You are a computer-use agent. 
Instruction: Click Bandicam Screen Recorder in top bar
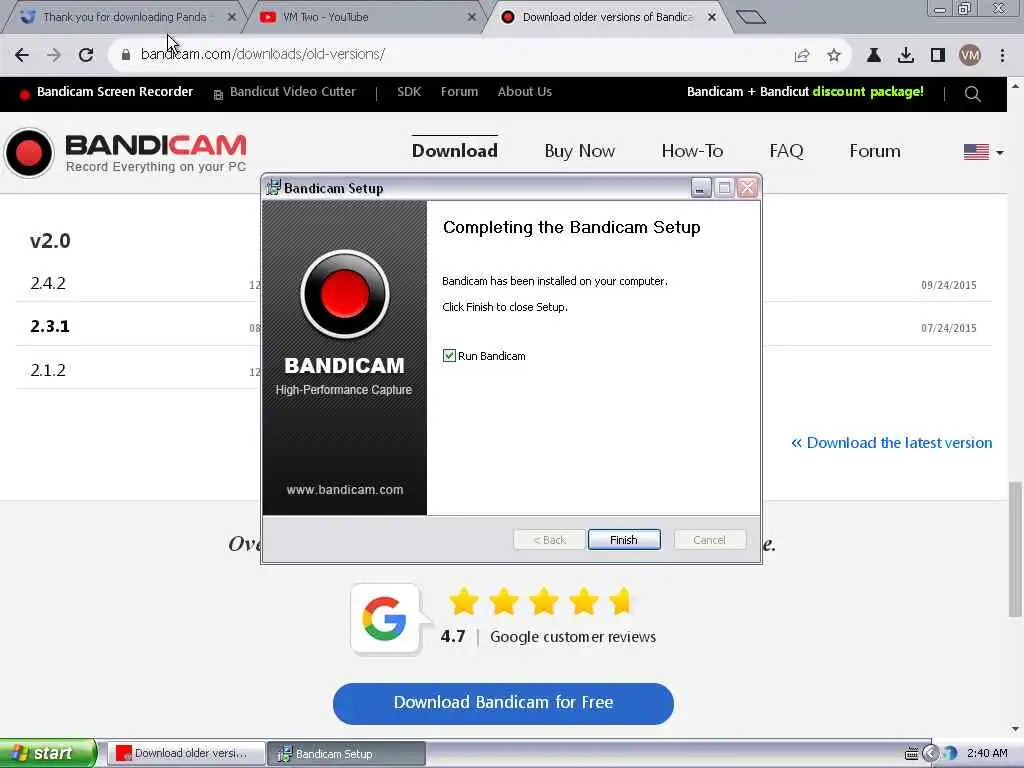pos(115,92)
